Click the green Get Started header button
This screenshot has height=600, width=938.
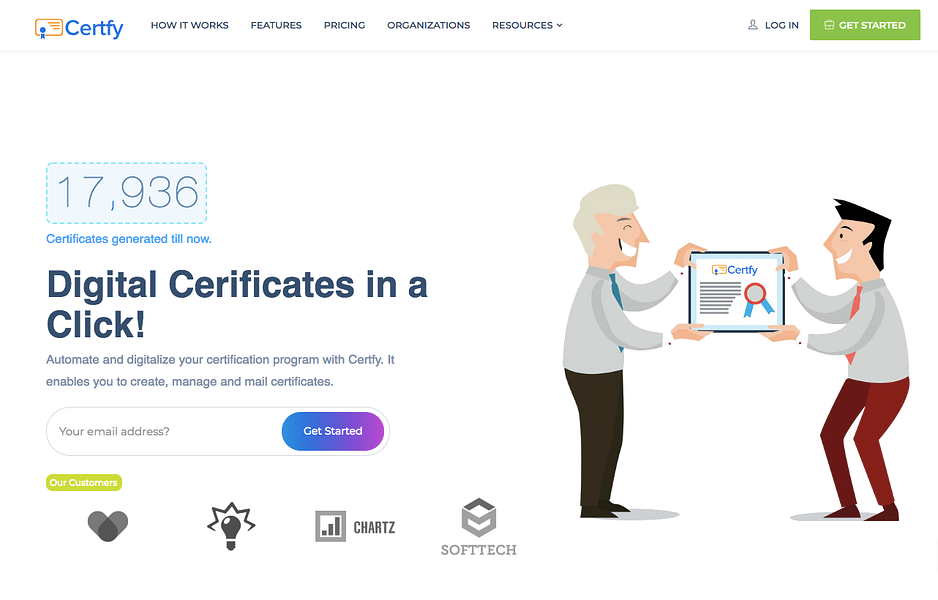click(864, 25)
